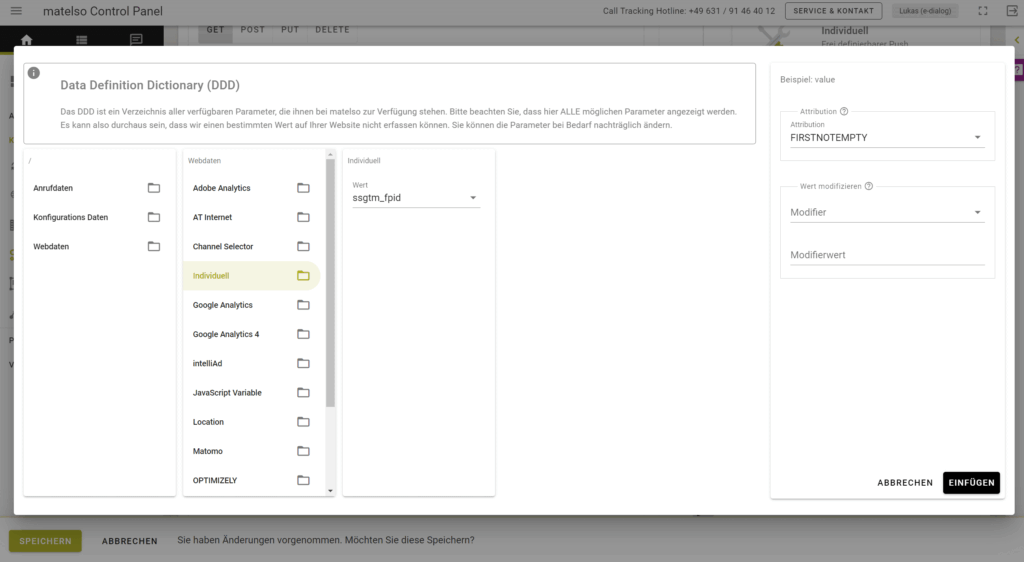Image resolution: width=1024 pixels, height=562 pixels.
Task: Select the Konfigurations Daten entry
Action: (x=97, y=217)
